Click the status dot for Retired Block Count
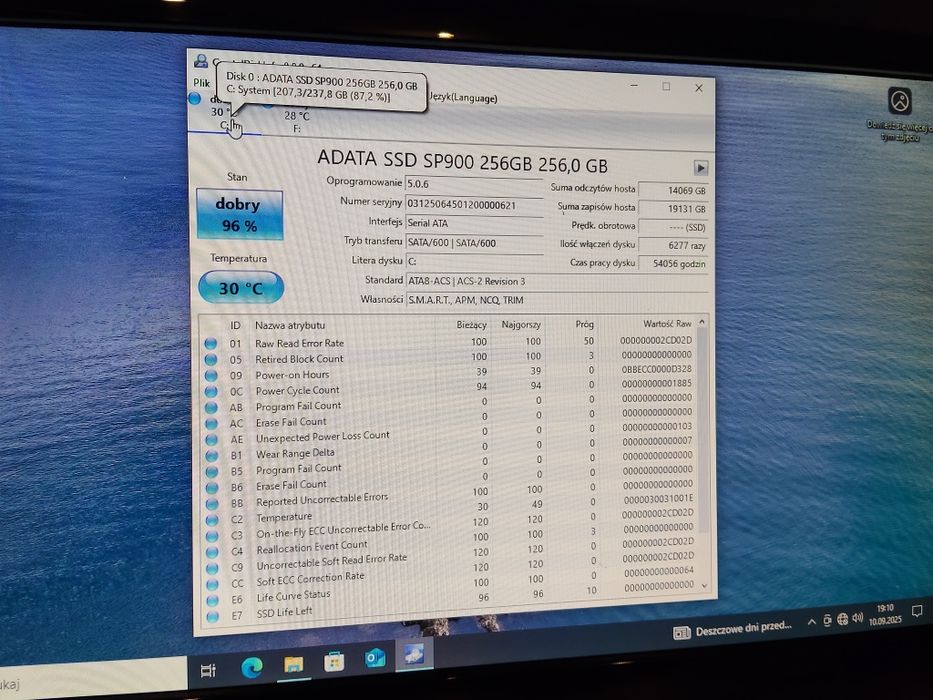 pyautogui.click(x=211, y=360)
